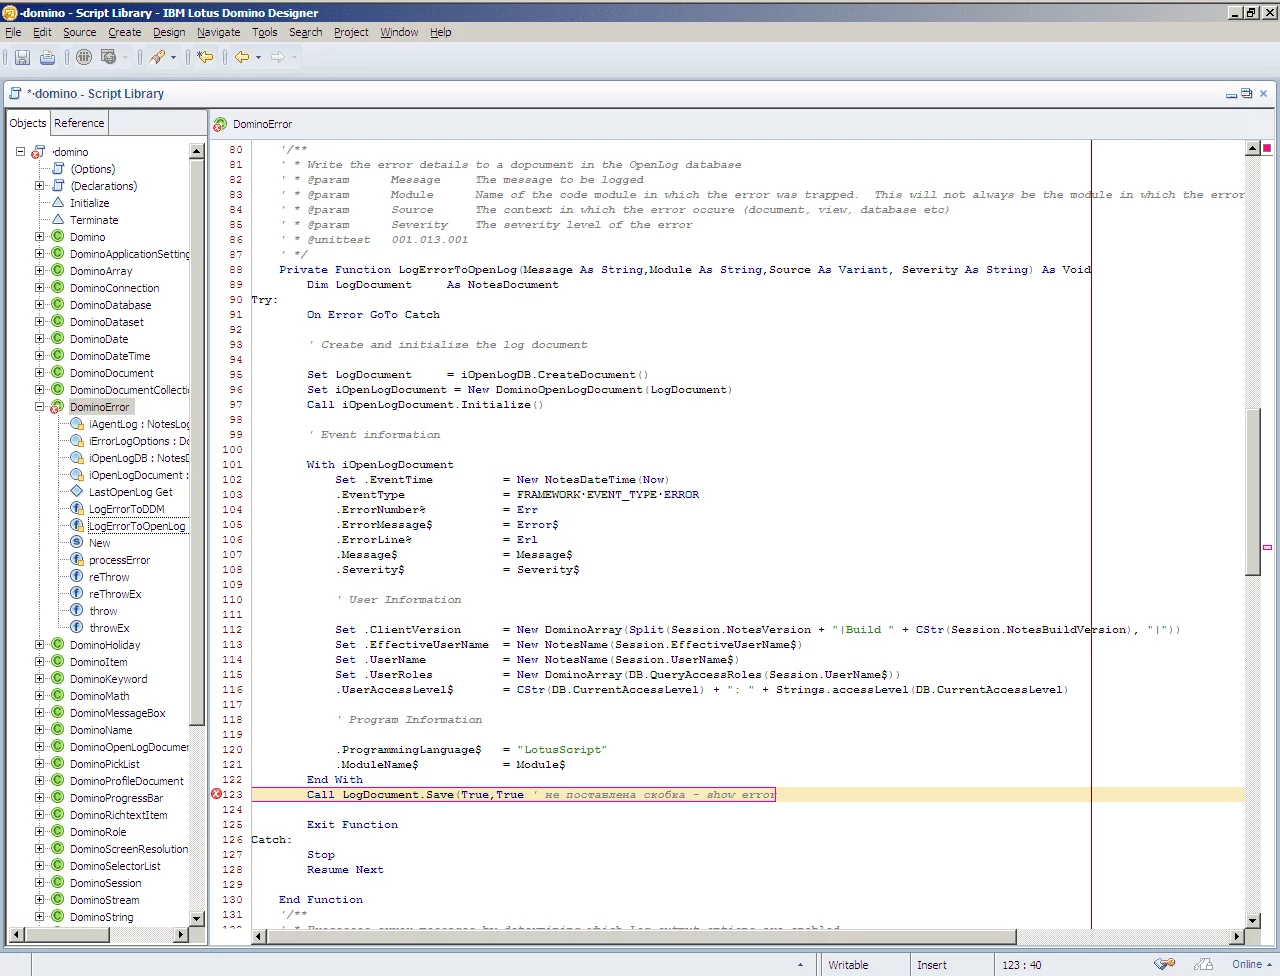Expand the (Declarations) tree node

pyautogui.click(x=40, y=186)
